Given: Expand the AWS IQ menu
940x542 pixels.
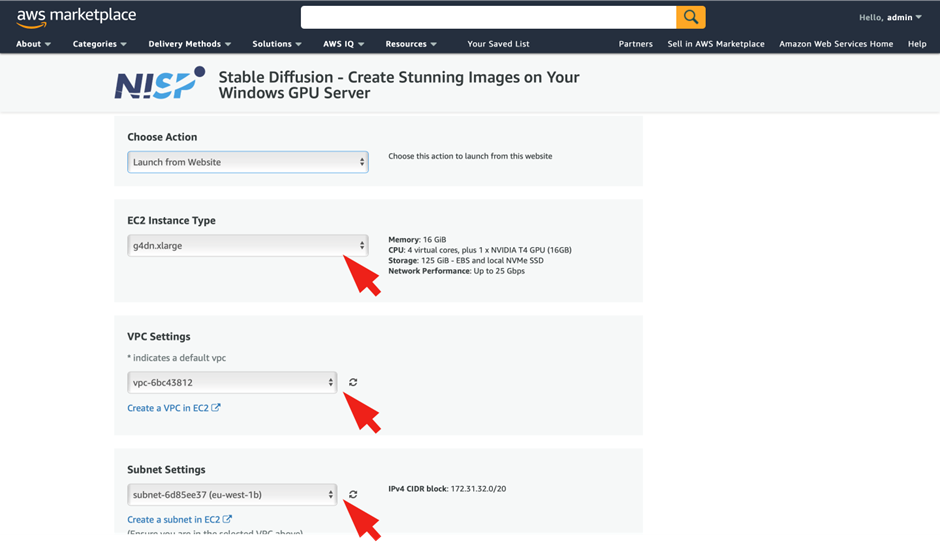Looking at the screenshot, I should [x=344, y=44].
